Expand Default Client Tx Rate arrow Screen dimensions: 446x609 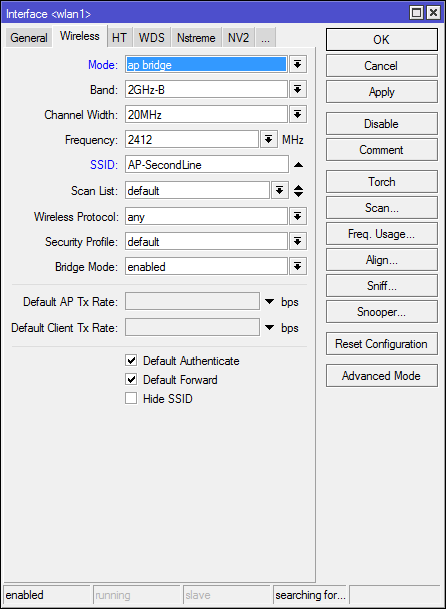[x=269, y=327]
